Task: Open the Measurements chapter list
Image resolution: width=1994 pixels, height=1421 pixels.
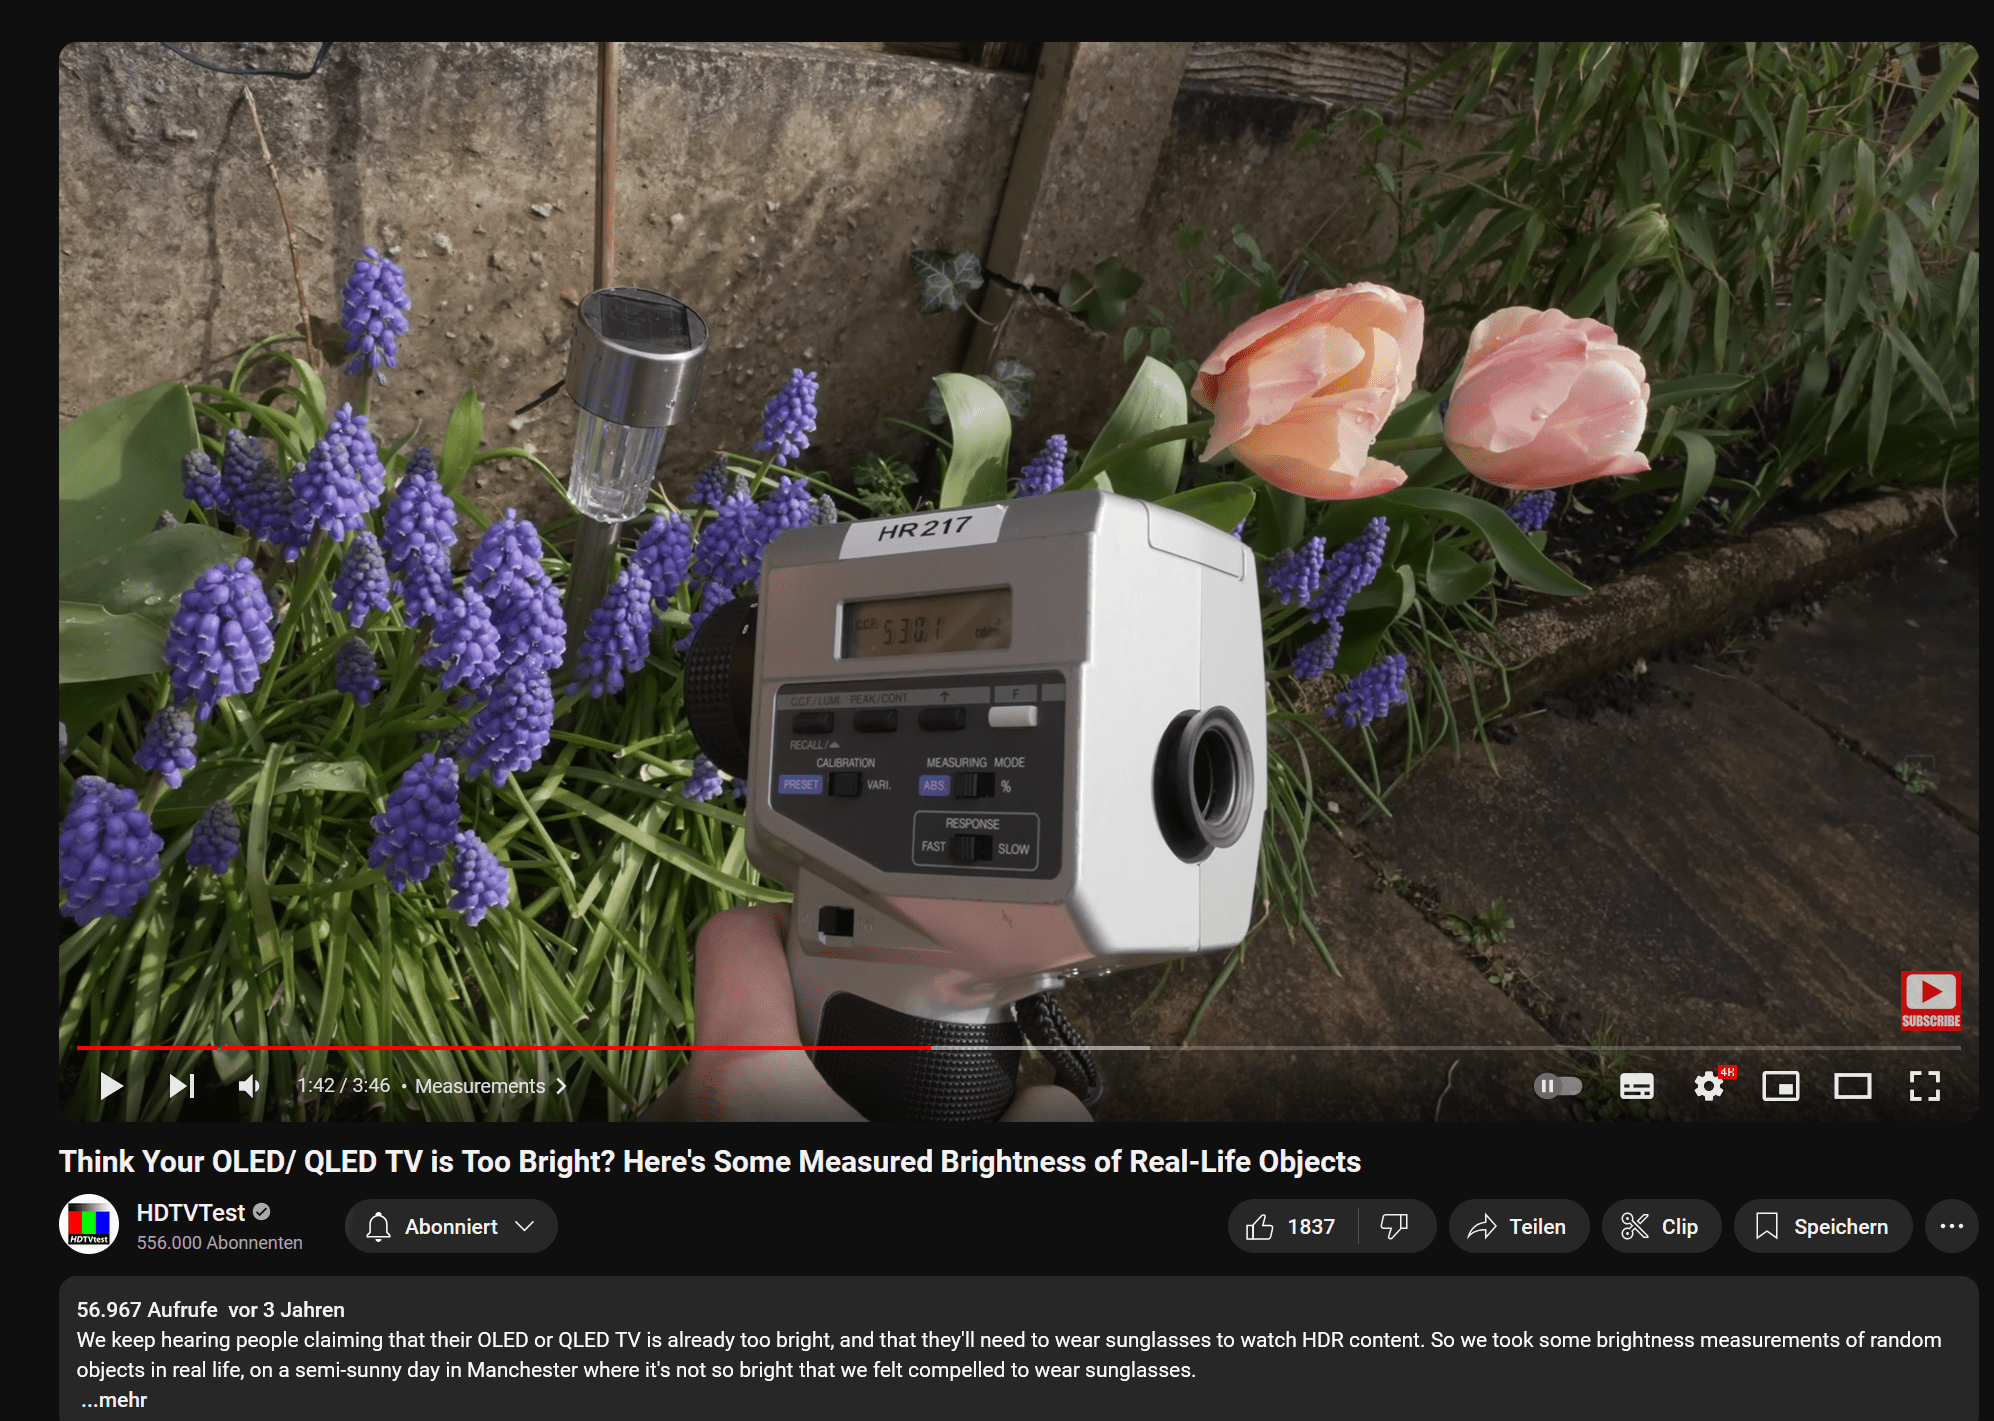Action: [x=490, y=1086]
